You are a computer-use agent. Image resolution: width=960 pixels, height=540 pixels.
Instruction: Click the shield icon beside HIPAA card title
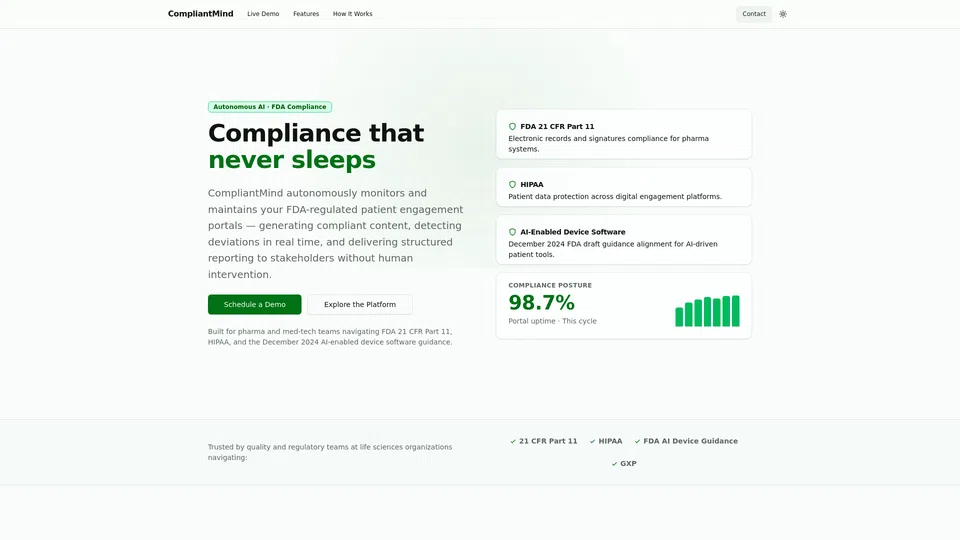(512, 184)
